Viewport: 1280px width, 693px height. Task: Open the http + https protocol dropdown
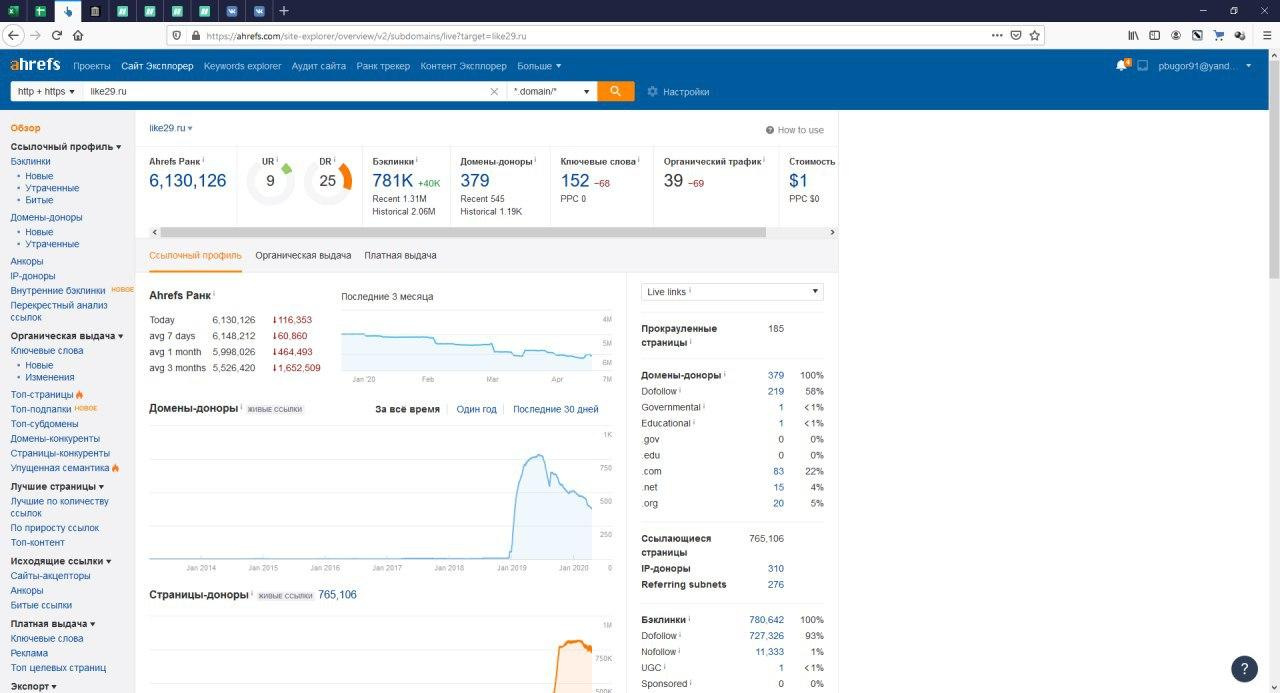pos(46,92)
